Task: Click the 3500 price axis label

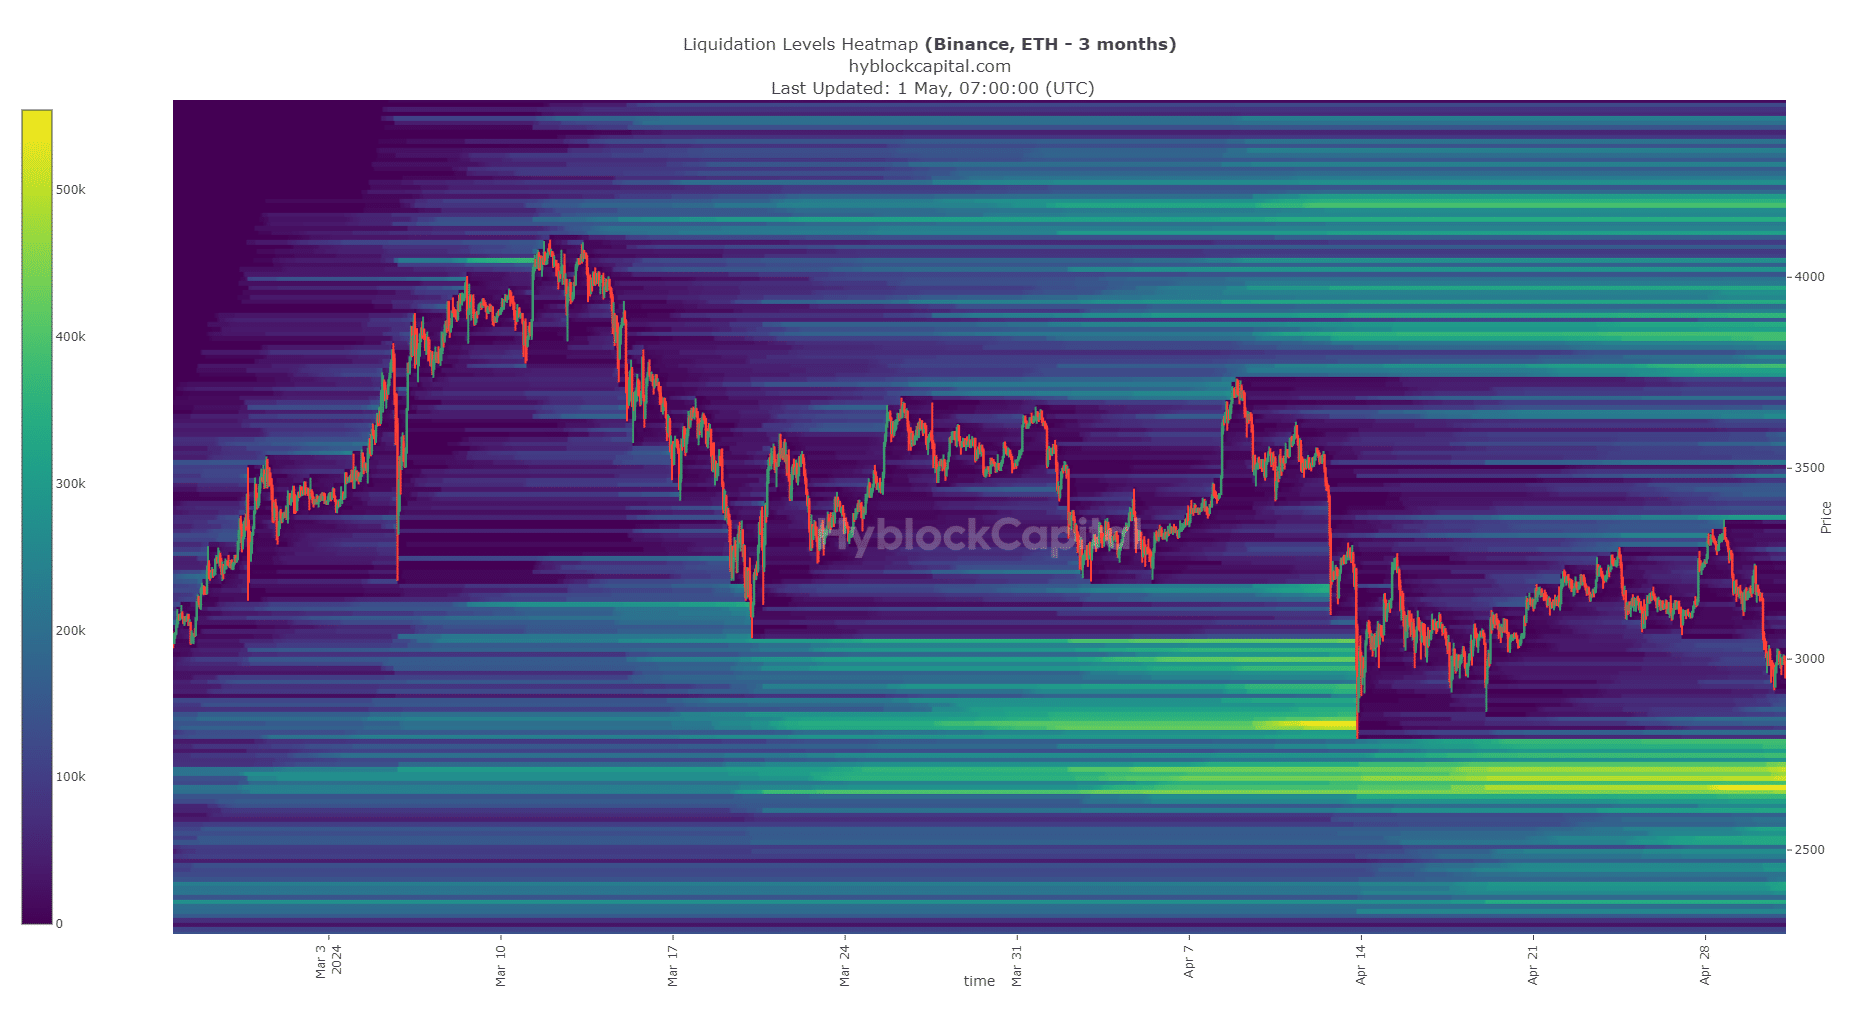Action: [x=1809, y=468]
